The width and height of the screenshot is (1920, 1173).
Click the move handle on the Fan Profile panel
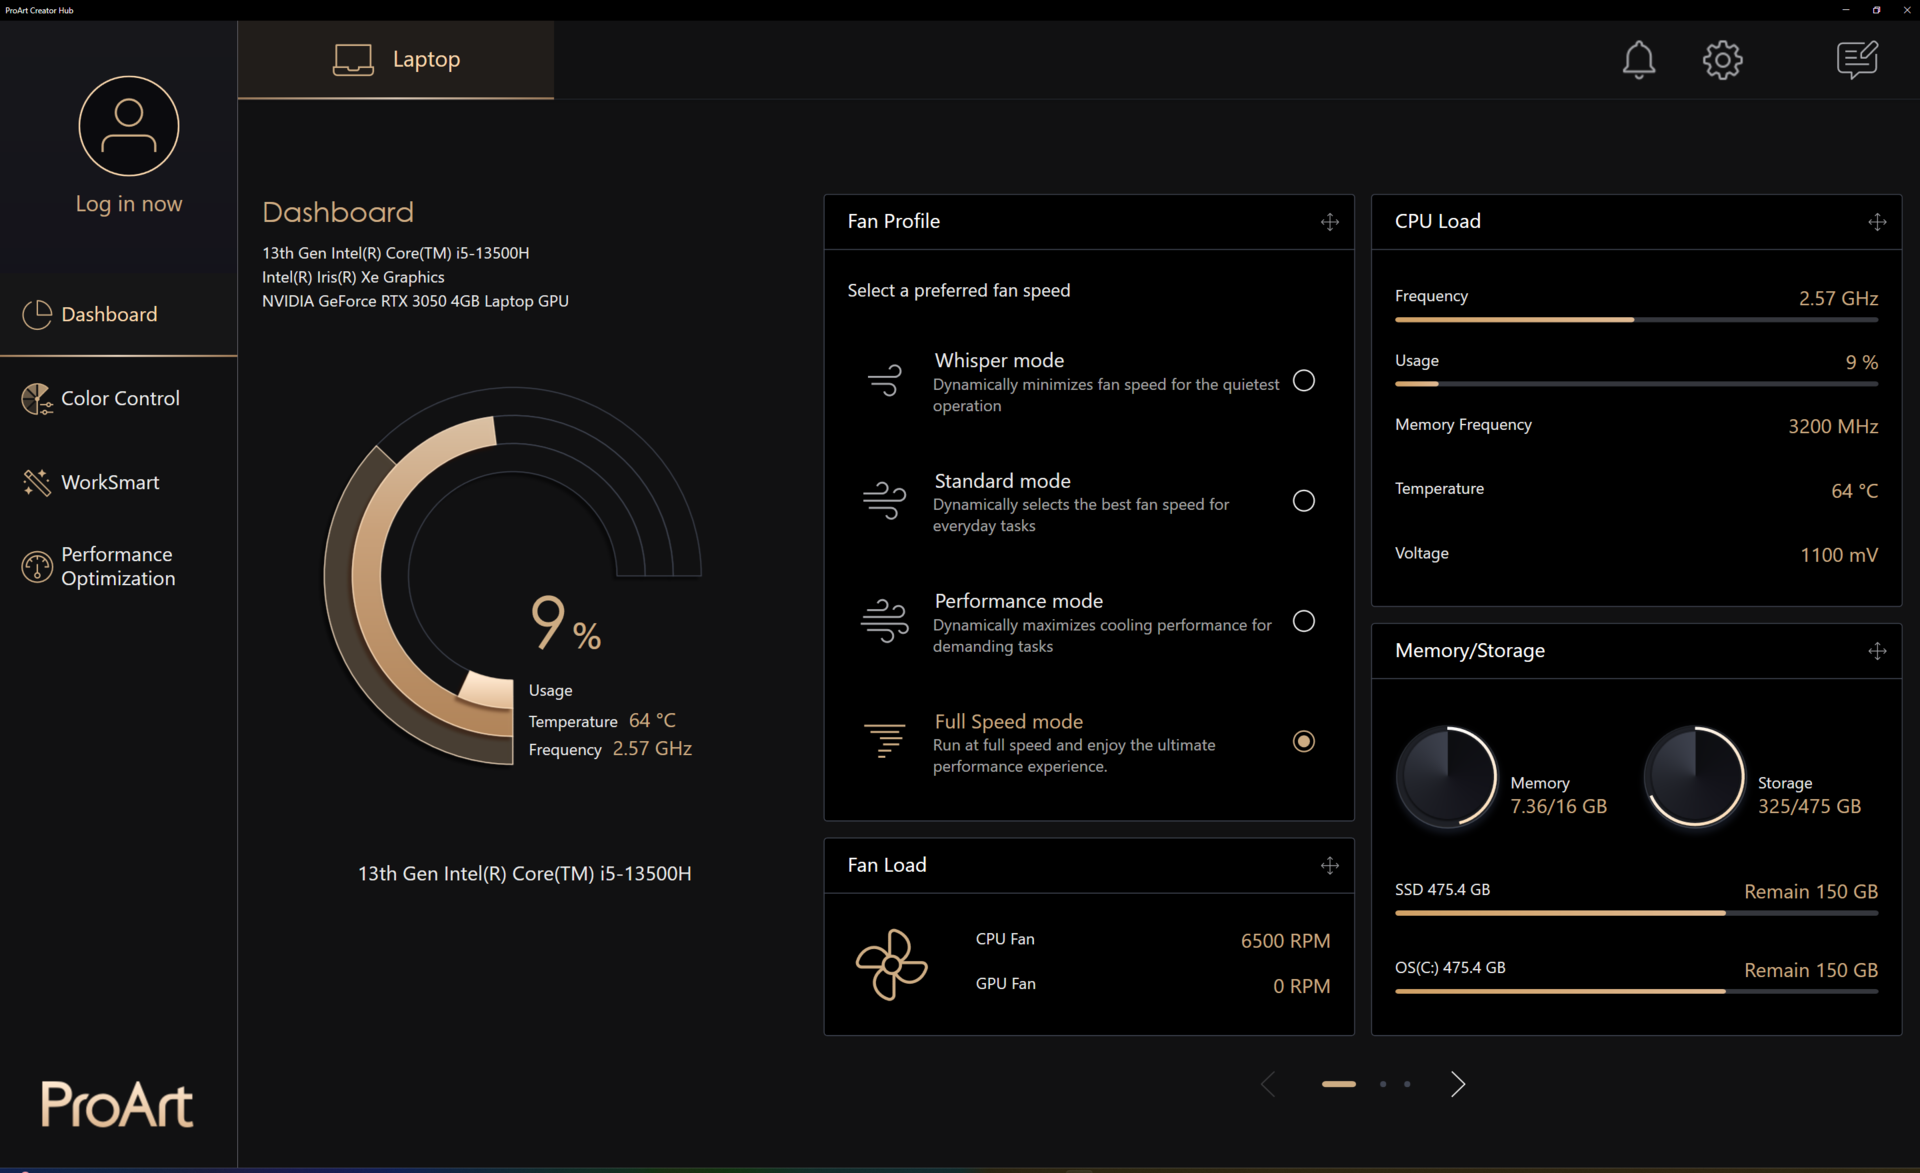1329,222
